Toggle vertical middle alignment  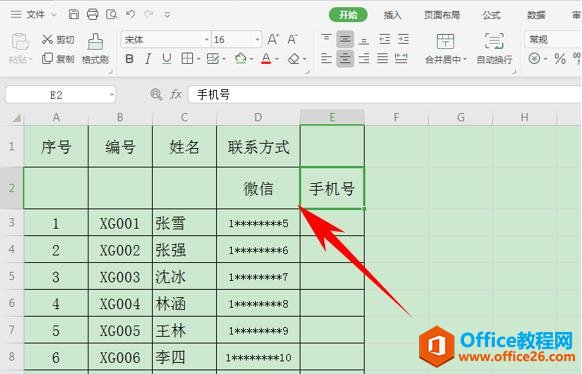click(345, 39)
